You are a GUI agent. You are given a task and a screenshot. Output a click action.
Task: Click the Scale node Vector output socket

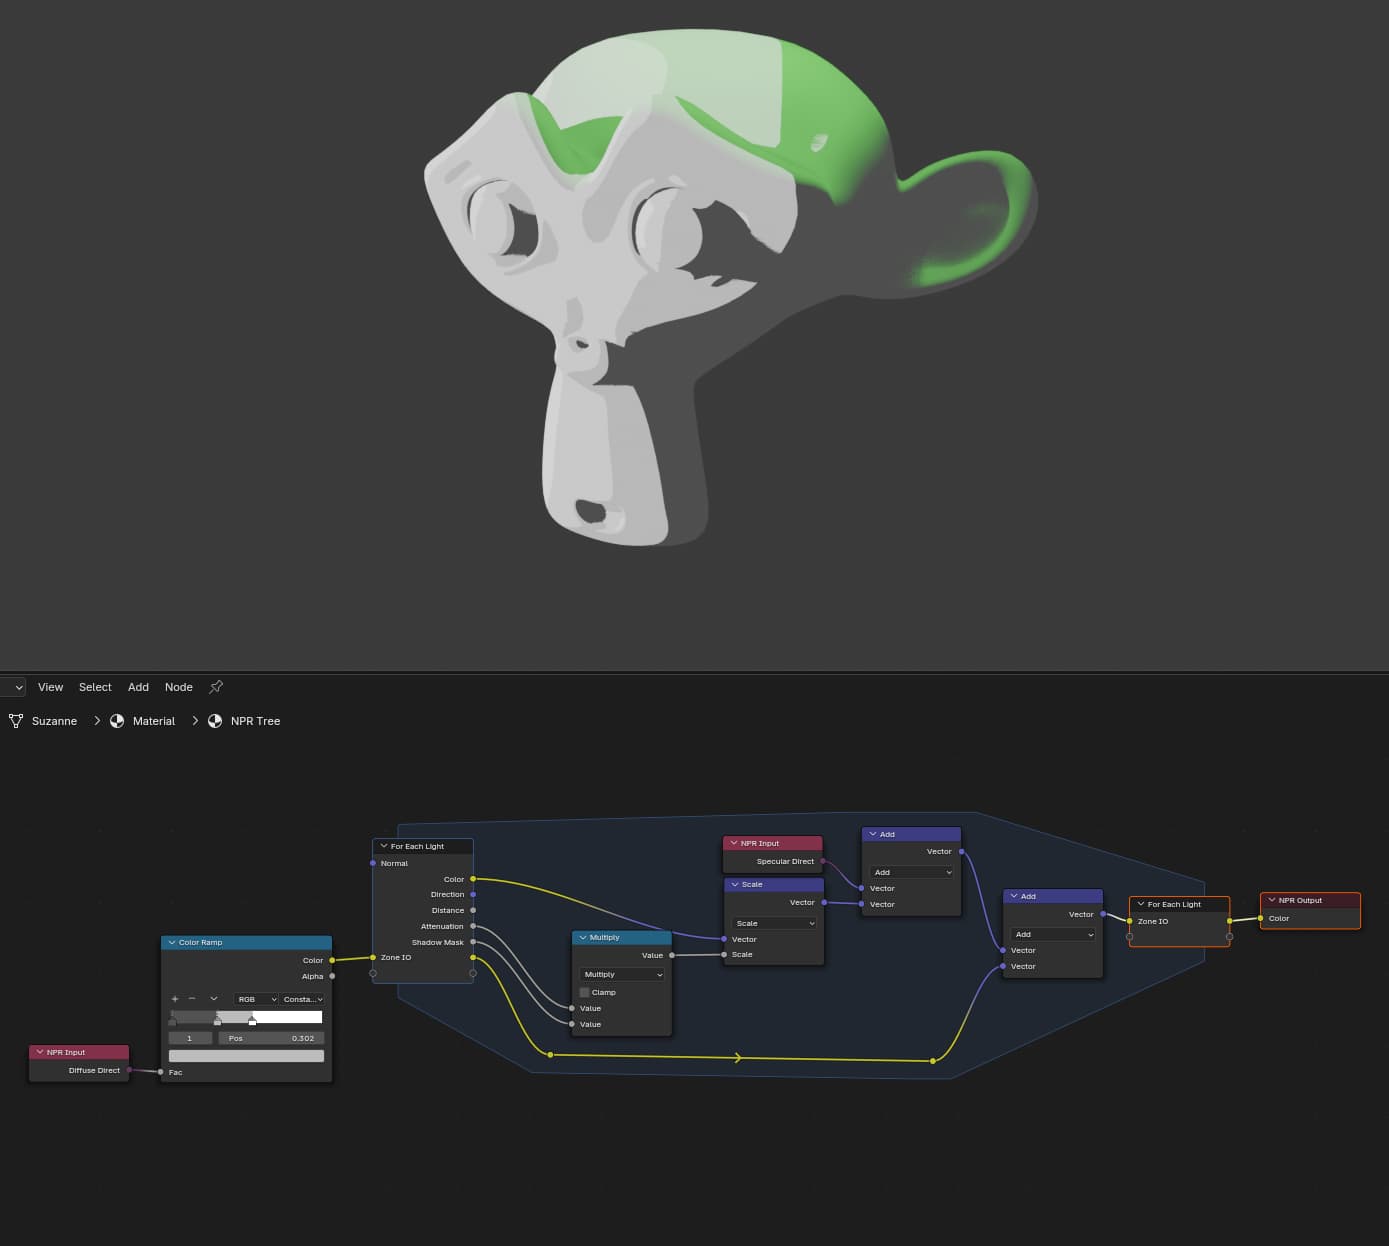[x=824, y=903]
